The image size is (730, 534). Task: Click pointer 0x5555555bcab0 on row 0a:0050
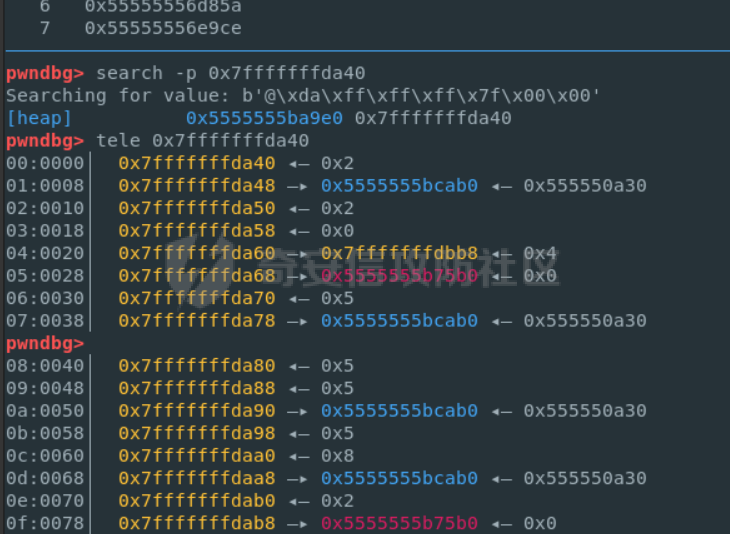[399, 411]
